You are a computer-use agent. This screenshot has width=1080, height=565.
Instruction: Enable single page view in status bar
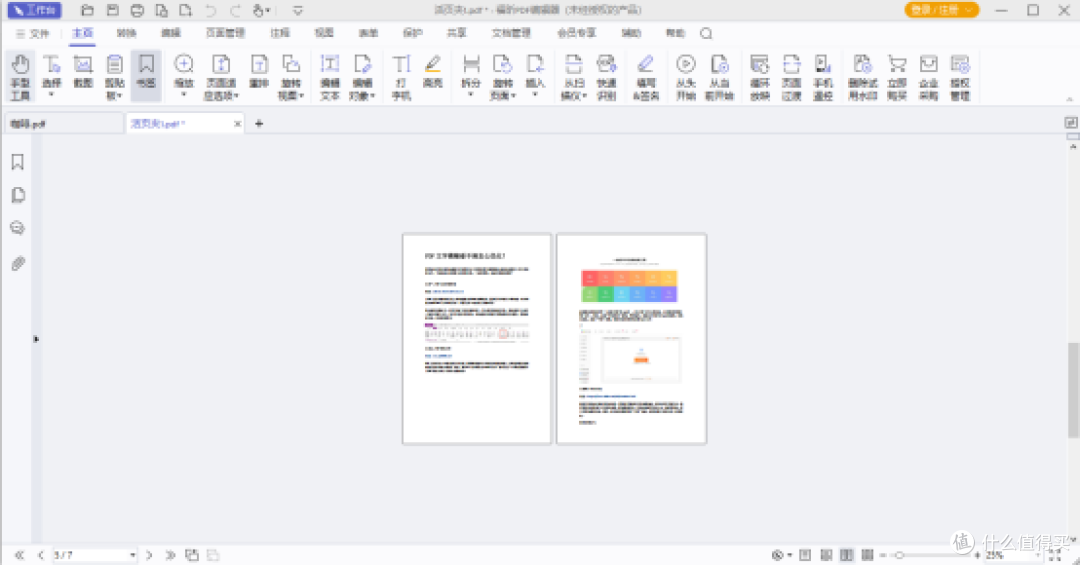(804, 555)
